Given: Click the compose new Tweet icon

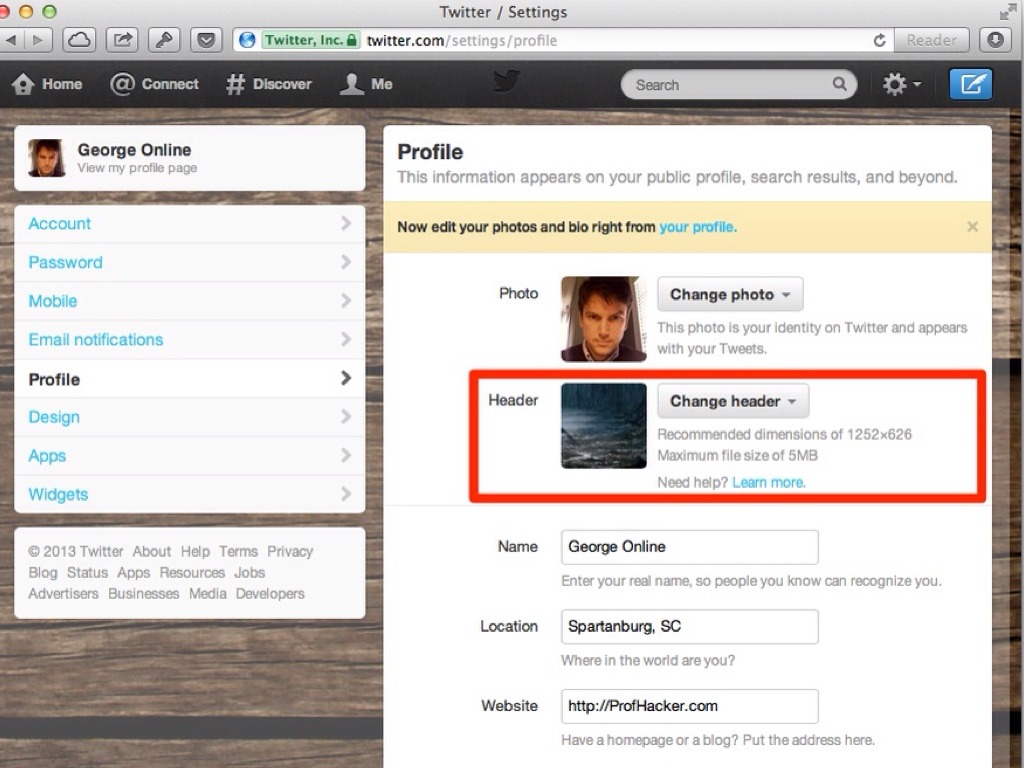Looking at the screenshot, I should coord(970,85).
